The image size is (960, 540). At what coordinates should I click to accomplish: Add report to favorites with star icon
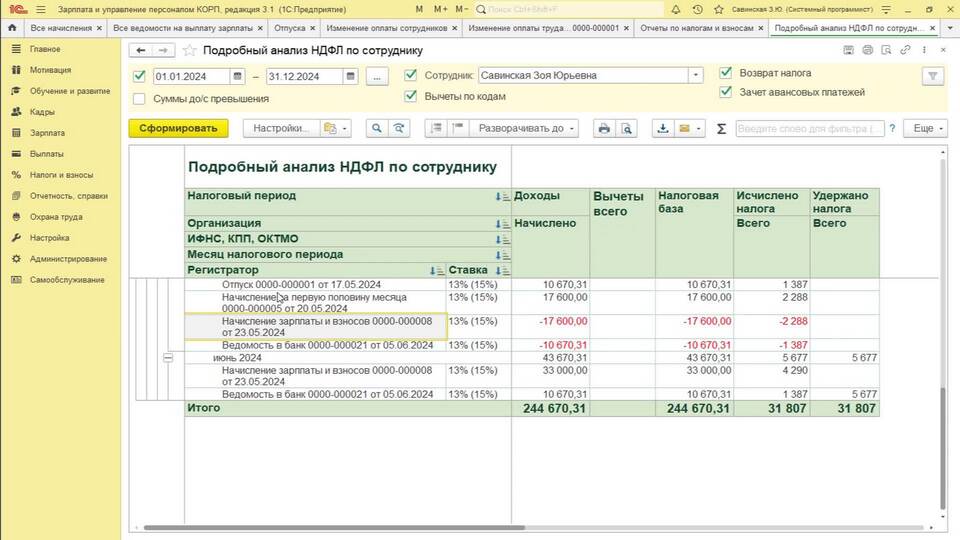click(x=189, y=50)
